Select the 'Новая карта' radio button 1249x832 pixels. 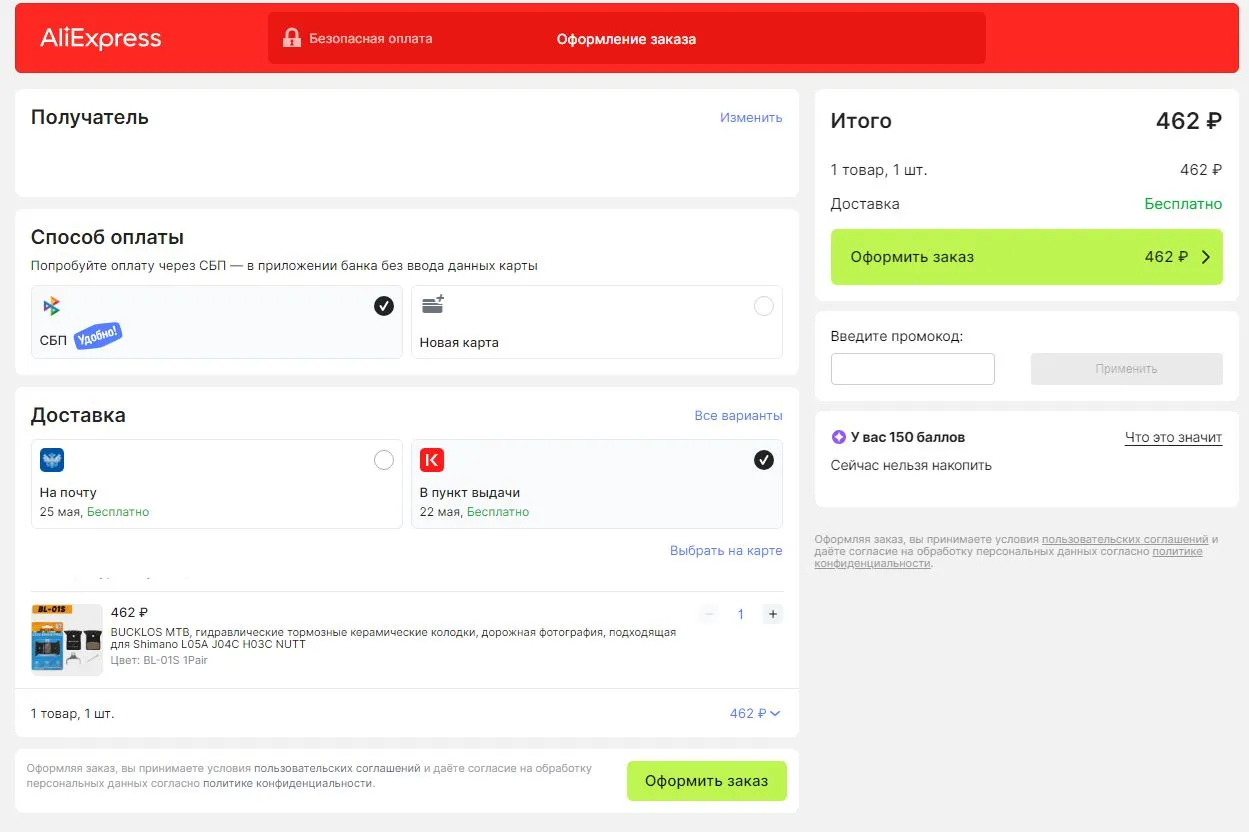pos(764,306)
